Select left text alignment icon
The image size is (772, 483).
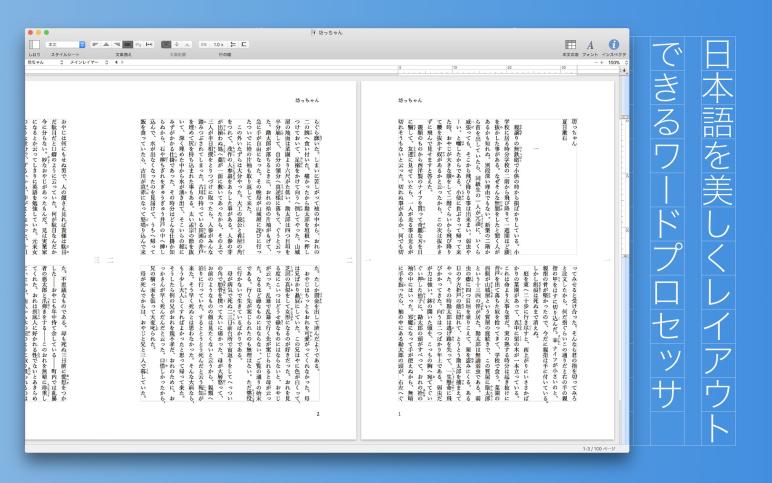[x=95, y=44]
